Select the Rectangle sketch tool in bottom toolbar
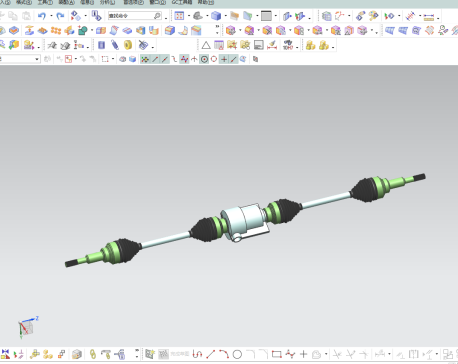Viewport: 458px width, 364px height. pyautogui.click(x=277, y=354)
